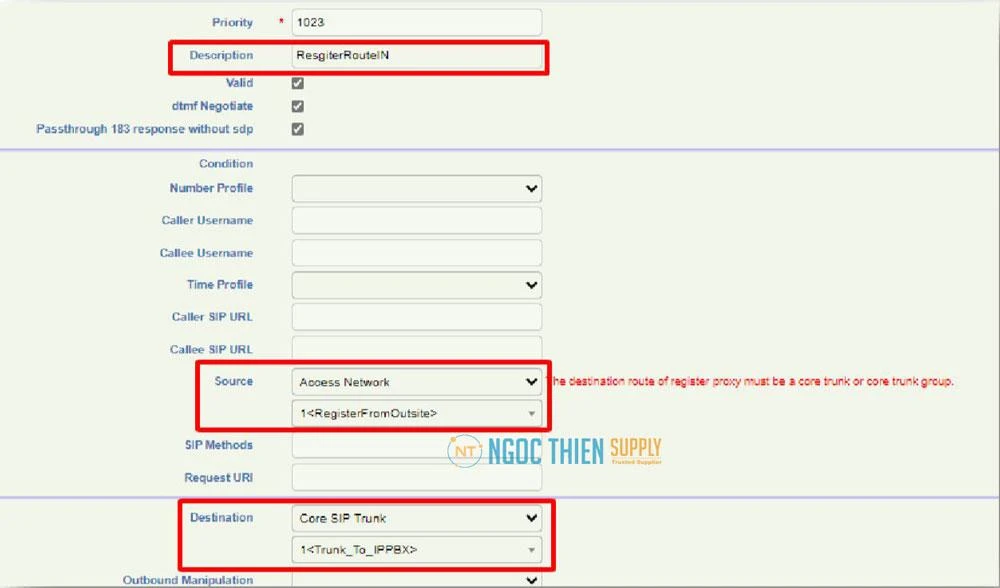1000x588 pixels.
Task: Click the Request URI input field
Action: pyautogui.click(x=416, y=477)
